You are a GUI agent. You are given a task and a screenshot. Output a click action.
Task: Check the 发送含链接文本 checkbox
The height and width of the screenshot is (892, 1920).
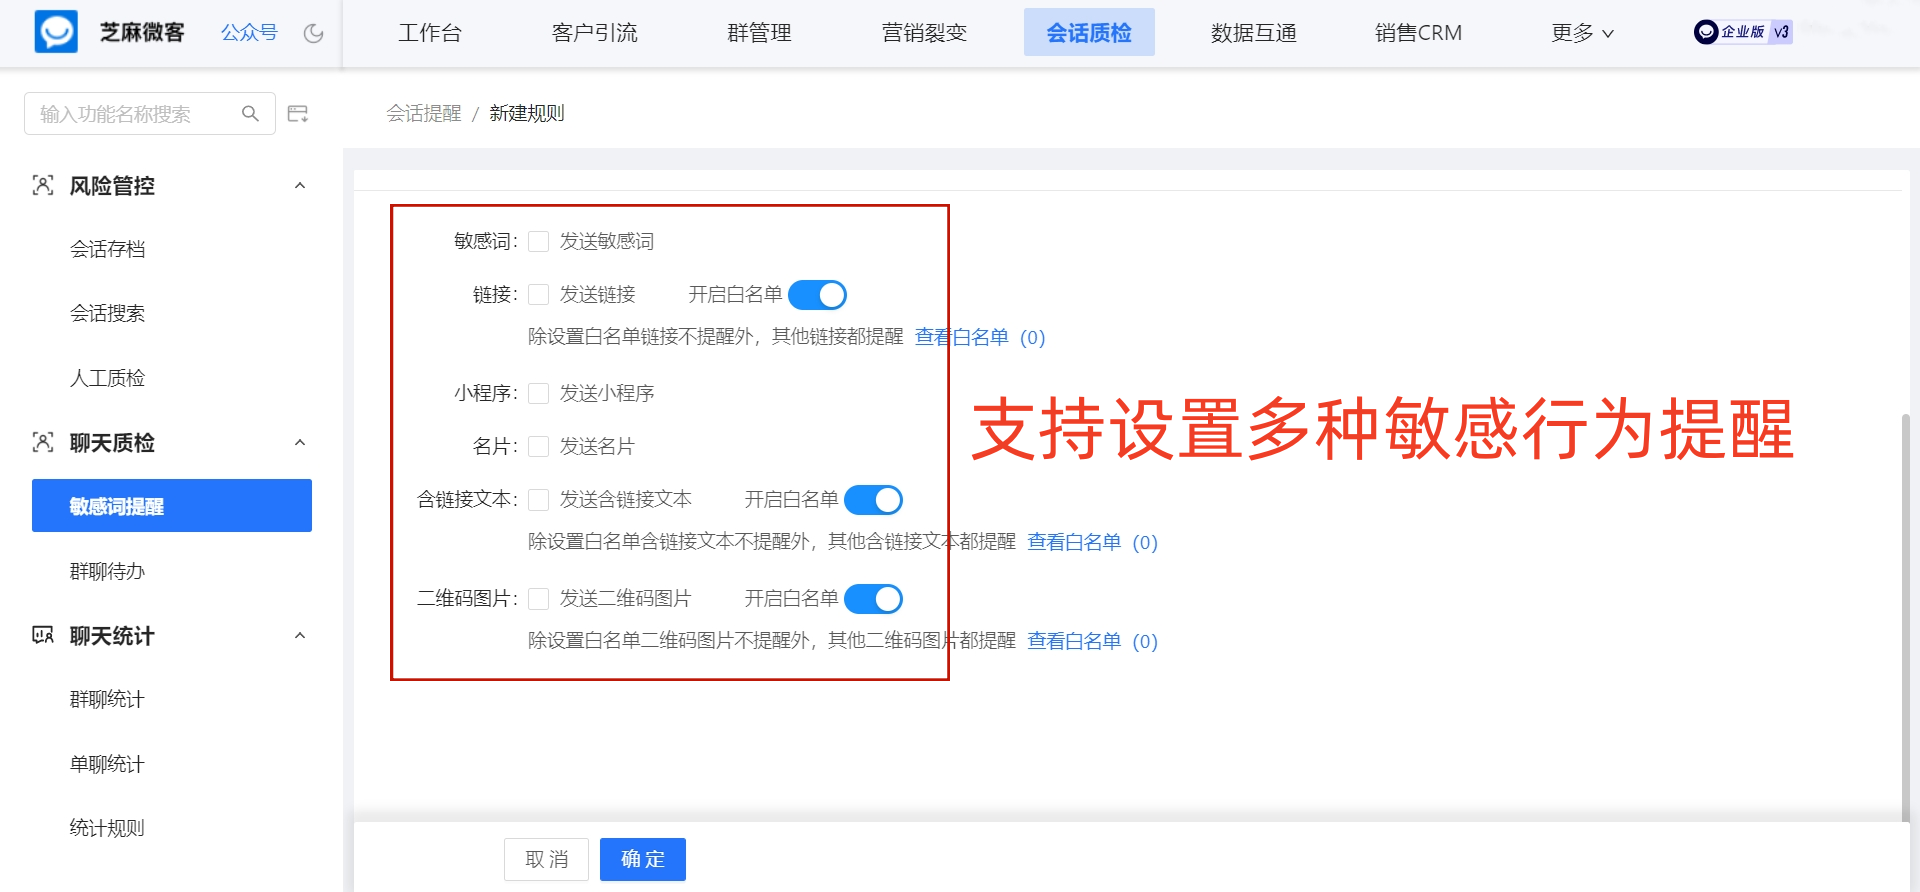(538, 499)
